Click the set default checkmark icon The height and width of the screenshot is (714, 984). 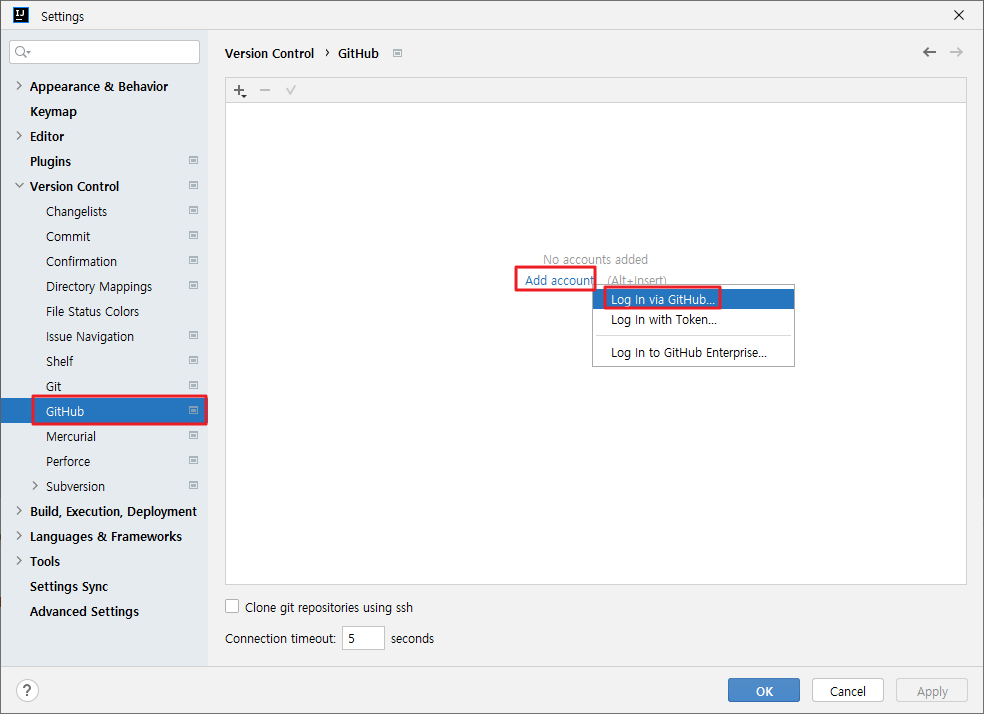(291, 90)
